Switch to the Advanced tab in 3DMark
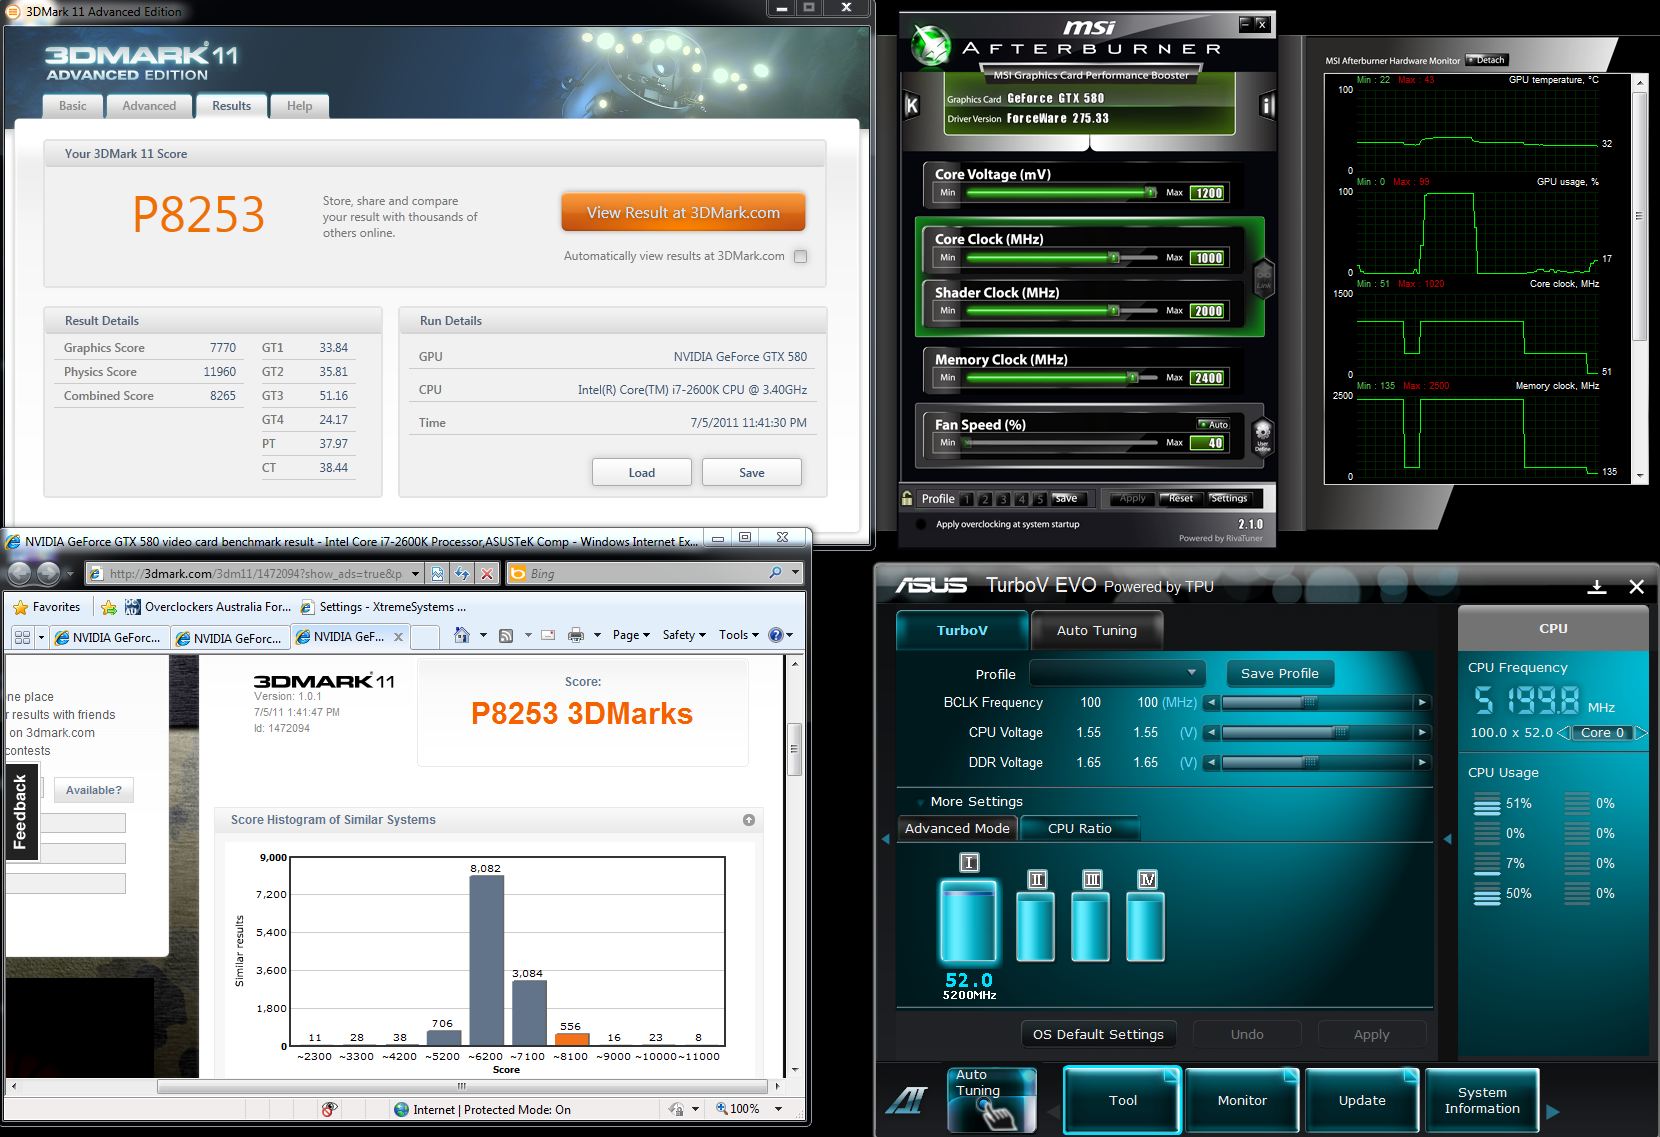This screenshot has width=1660, height=1137. tap(149, 106)
